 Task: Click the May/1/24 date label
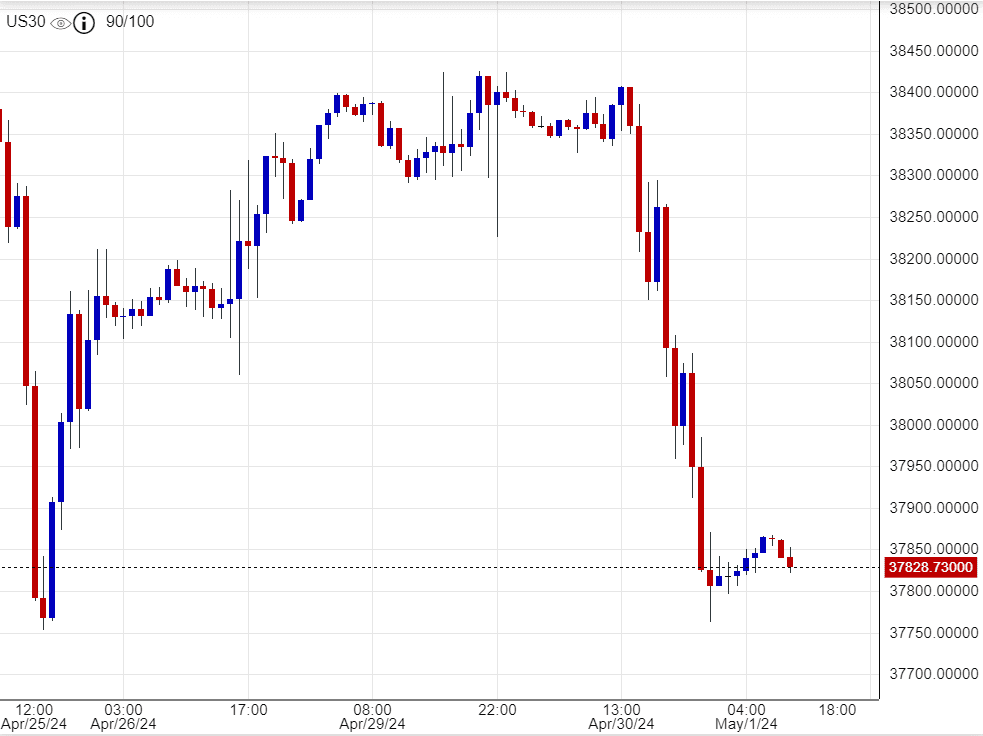[745, 724]
